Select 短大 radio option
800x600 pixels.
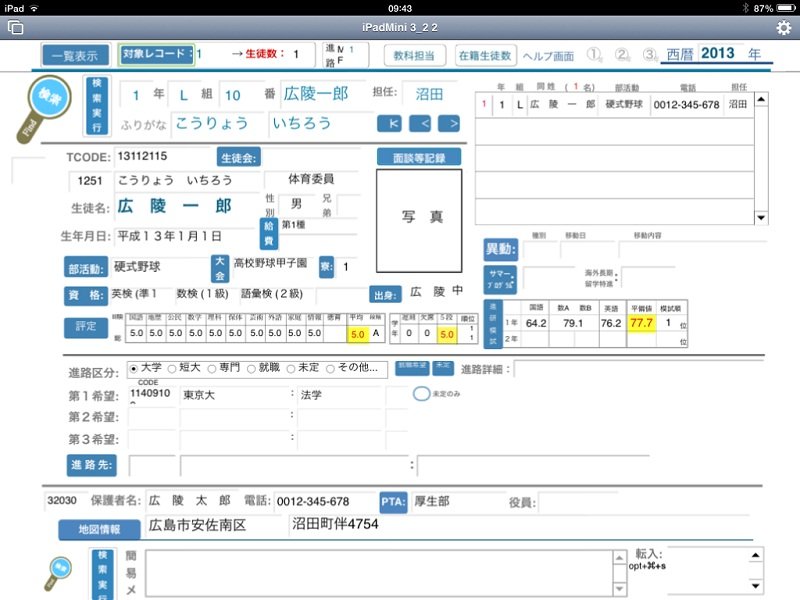(172, 368)
